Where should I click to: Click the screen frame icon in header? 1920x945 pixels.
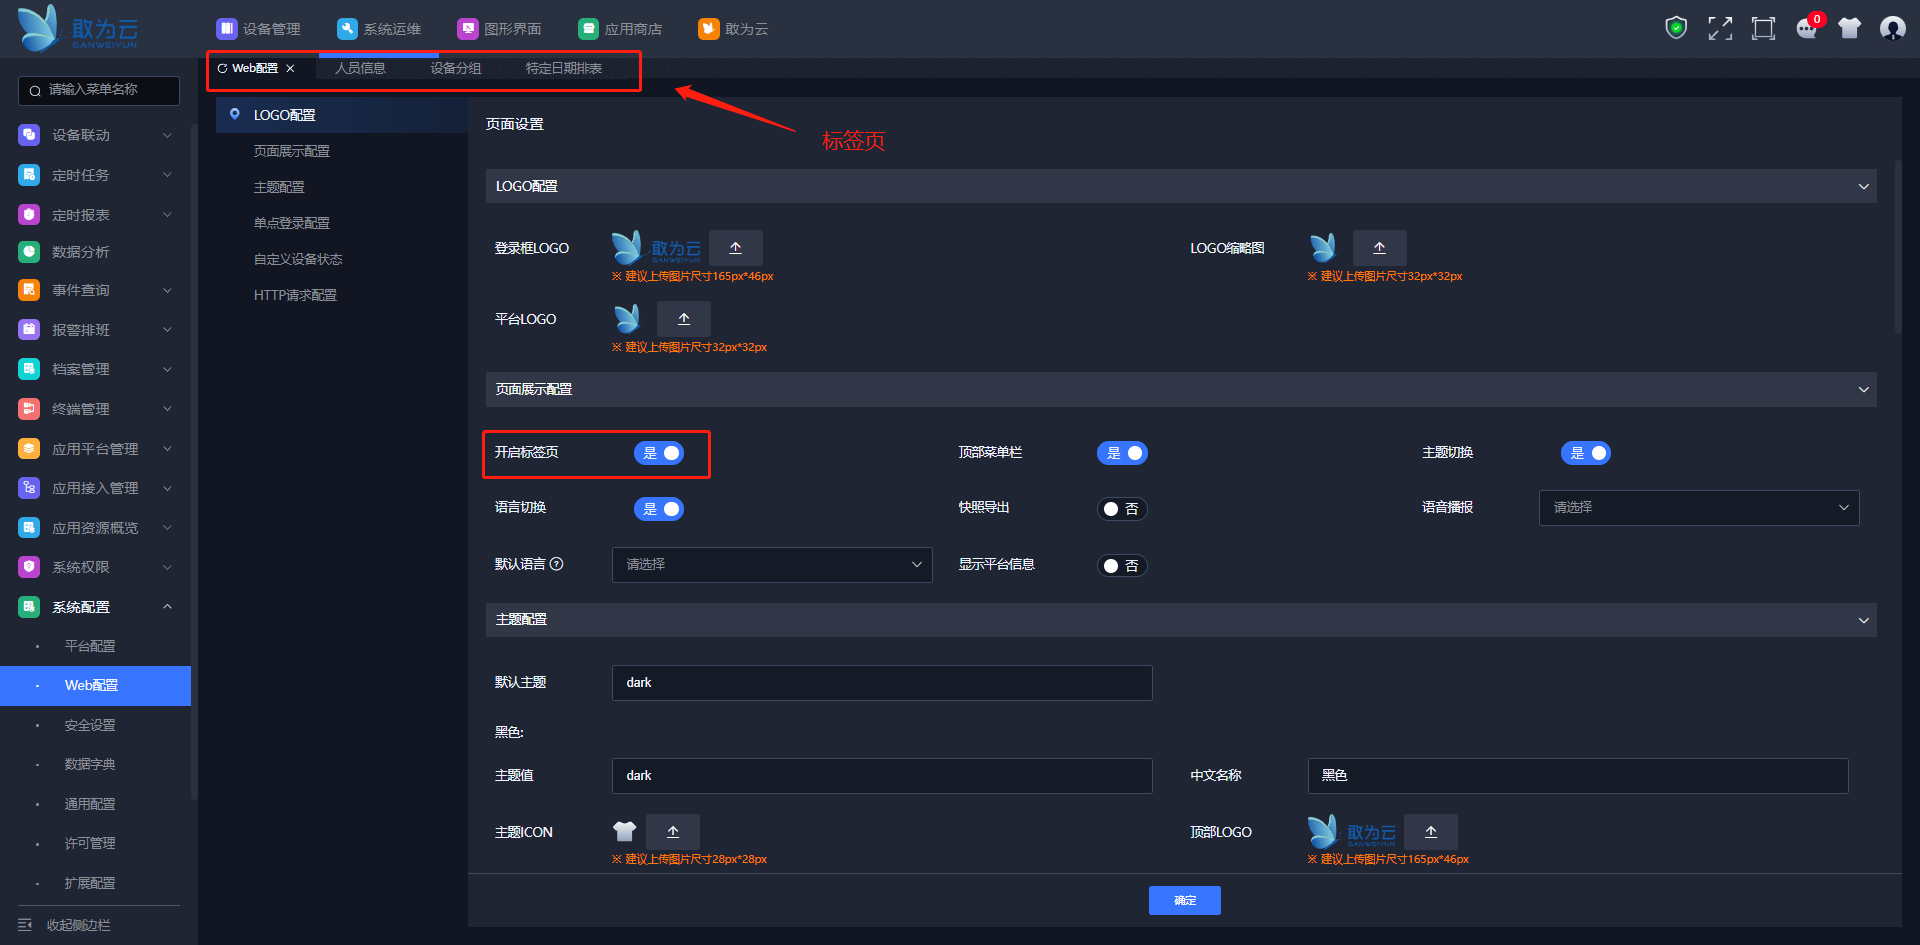[x=1763, y=28]
